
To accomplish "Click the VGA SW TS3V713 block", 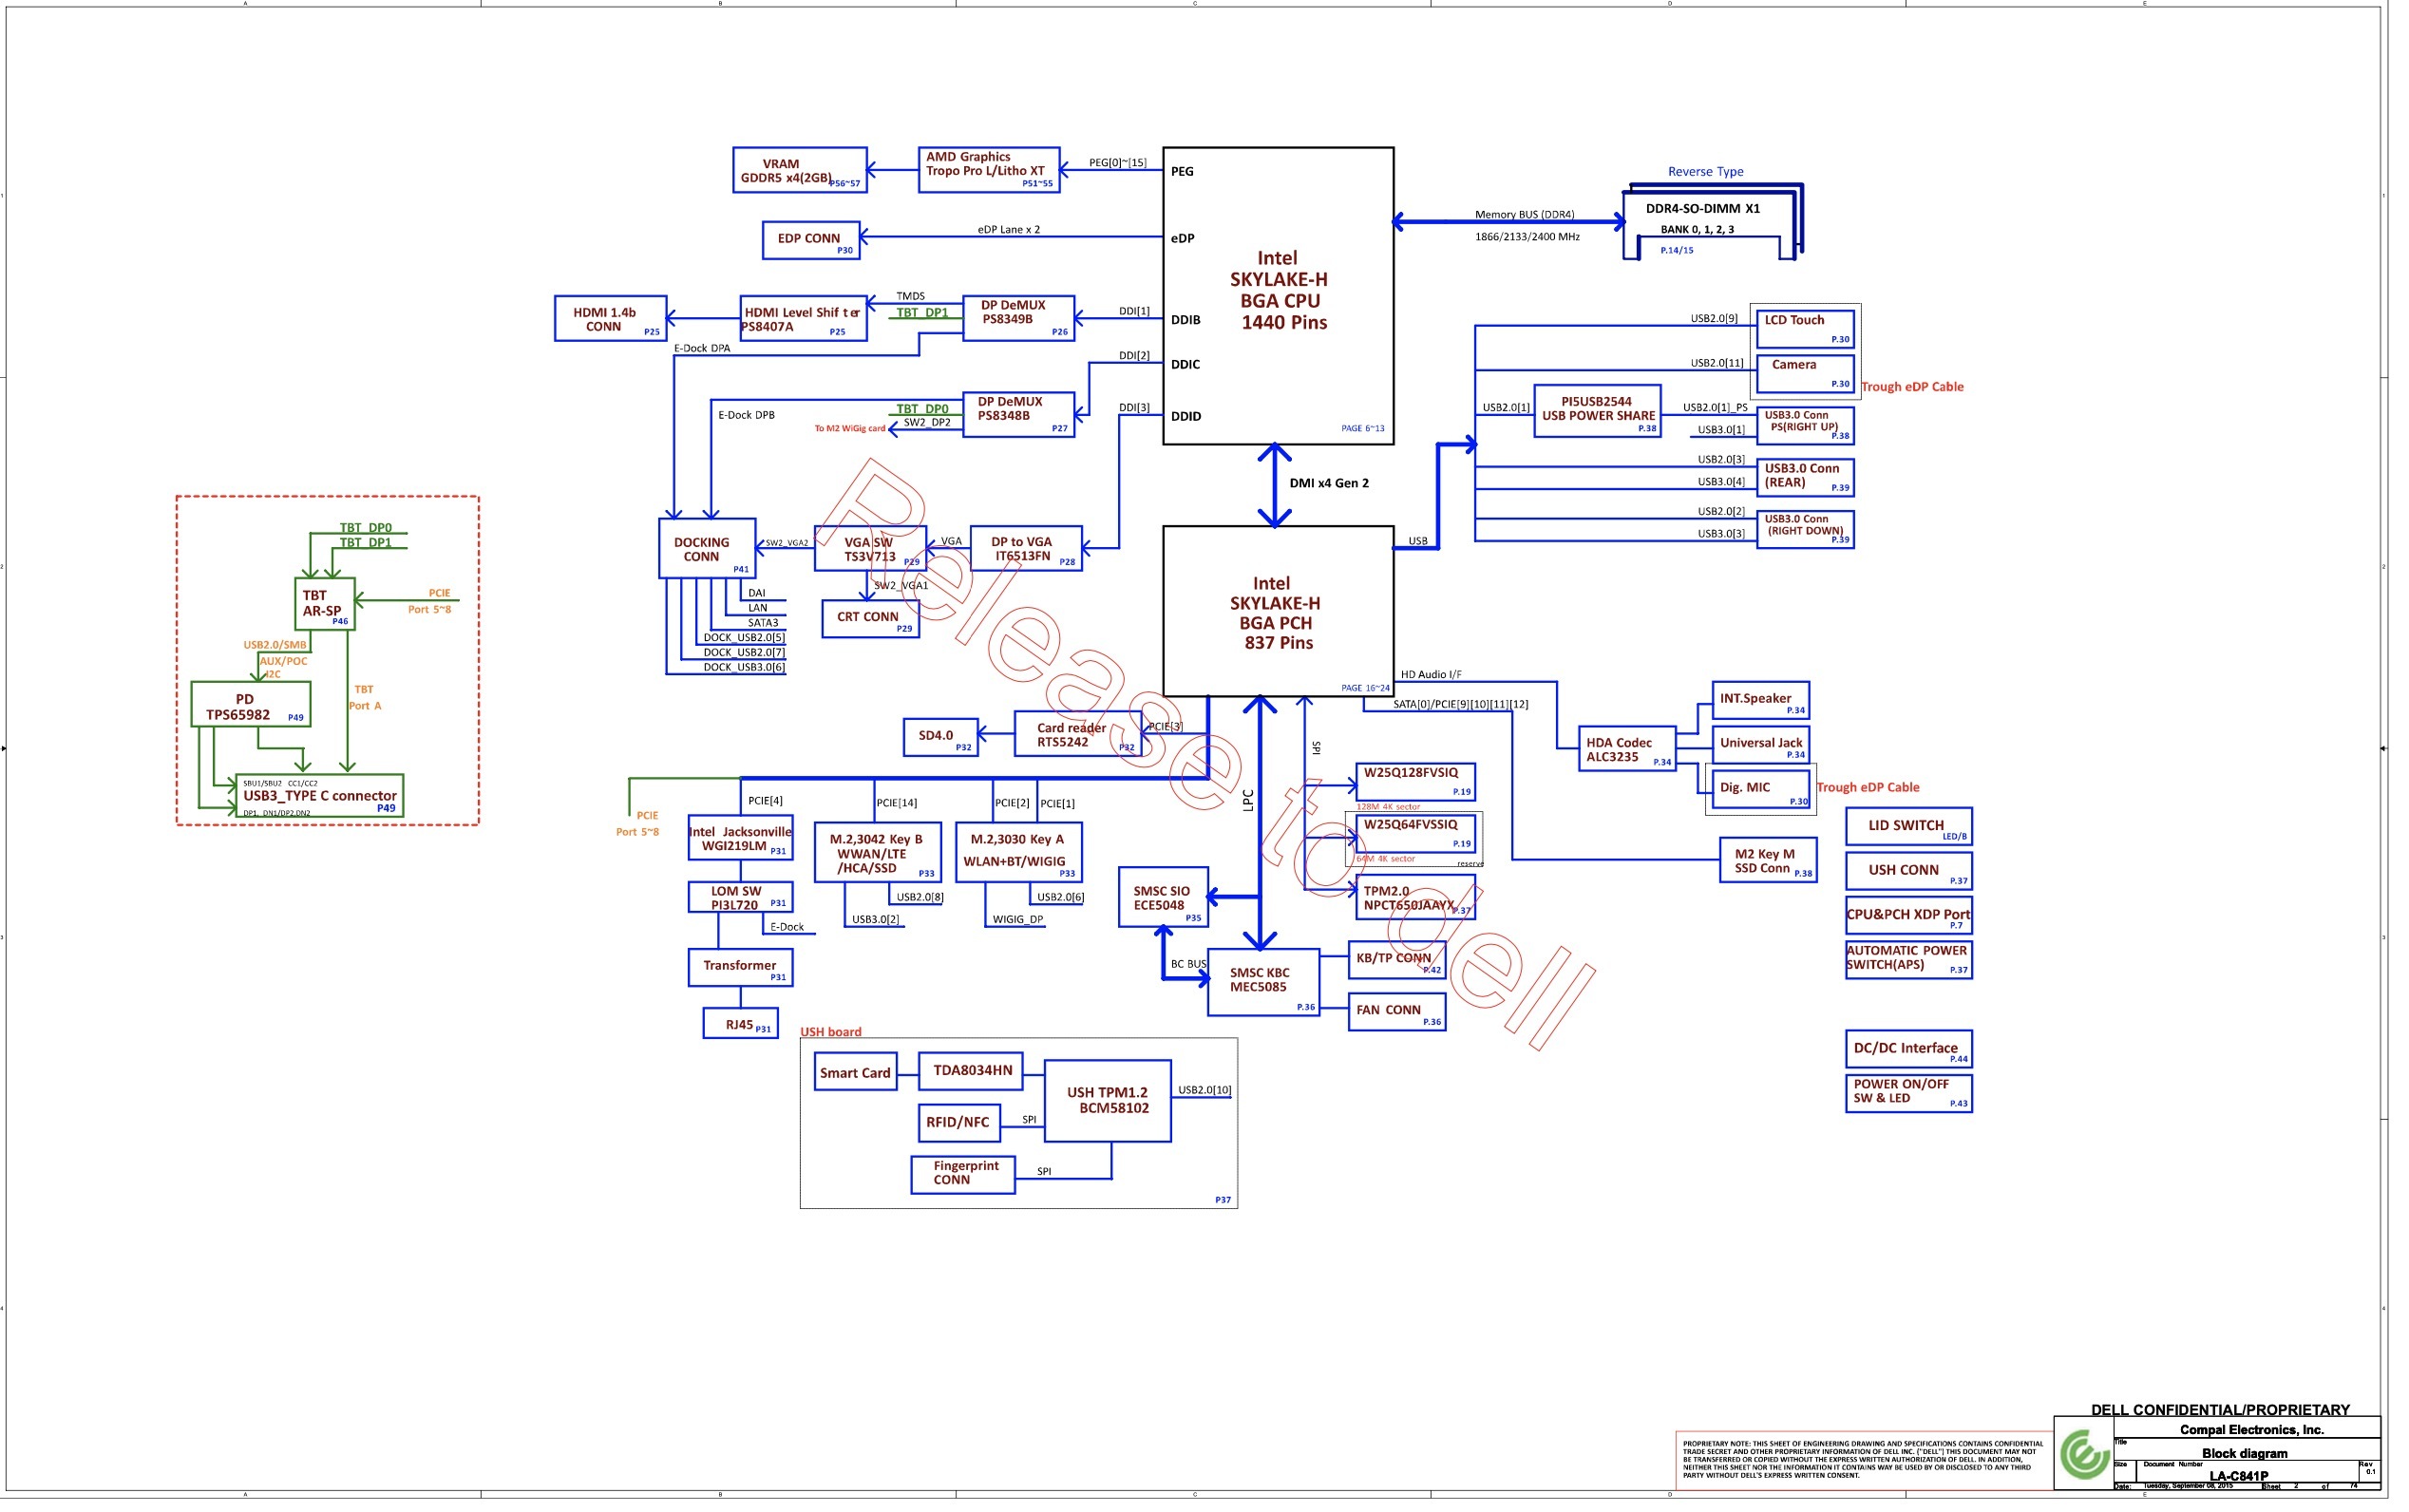I will (x=870, y=549).
